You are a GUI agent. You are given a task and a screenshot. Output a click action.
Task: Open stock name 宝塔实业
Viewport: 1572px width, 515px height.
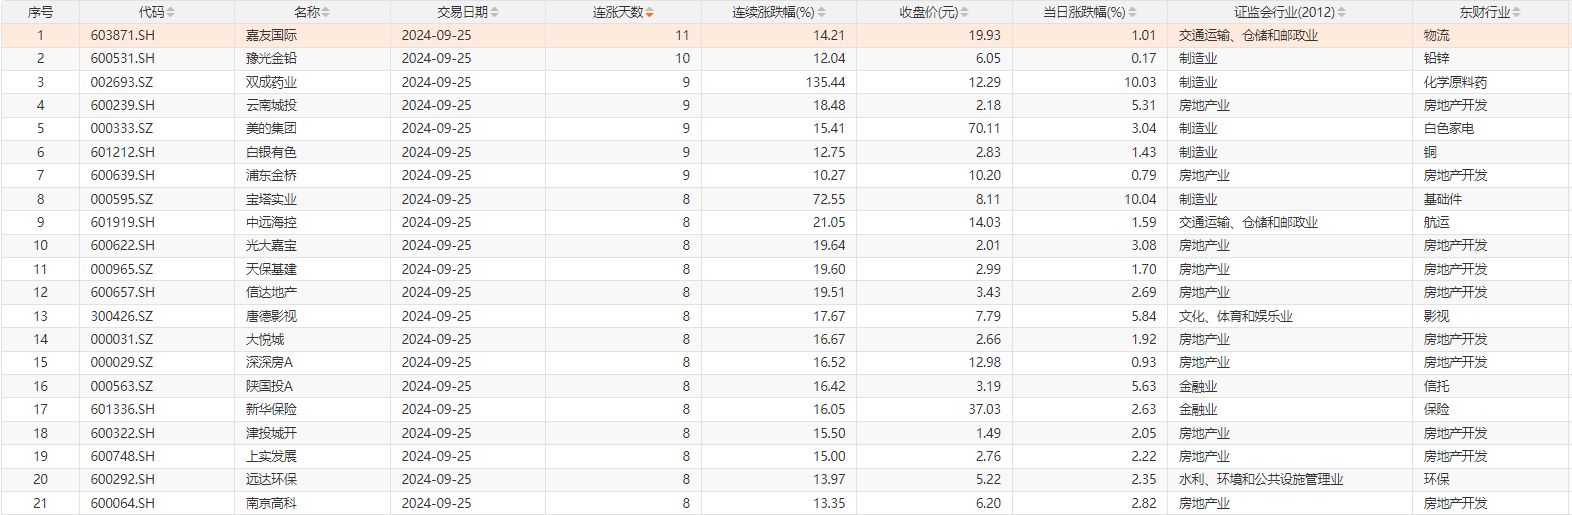[x=271, y=199]
